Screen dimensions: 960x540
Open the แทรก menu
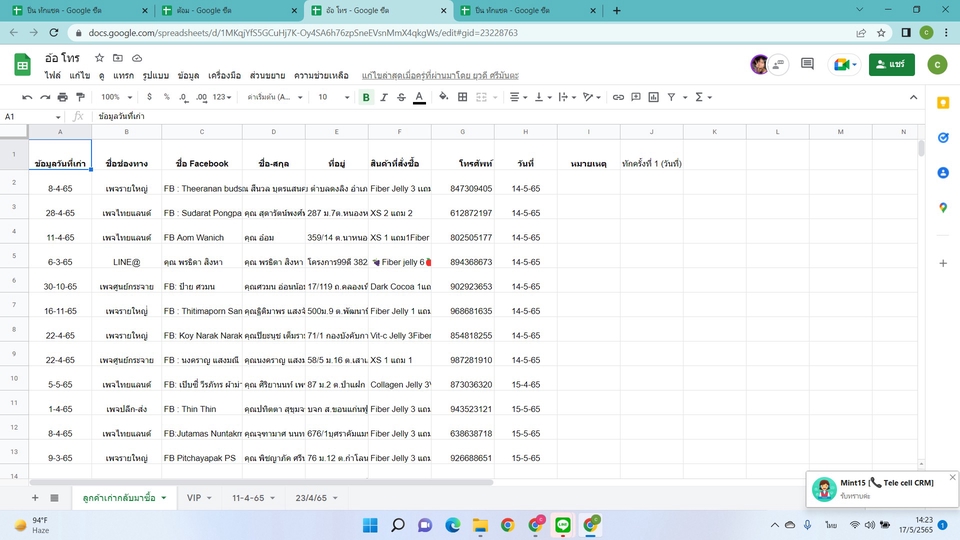123,75
